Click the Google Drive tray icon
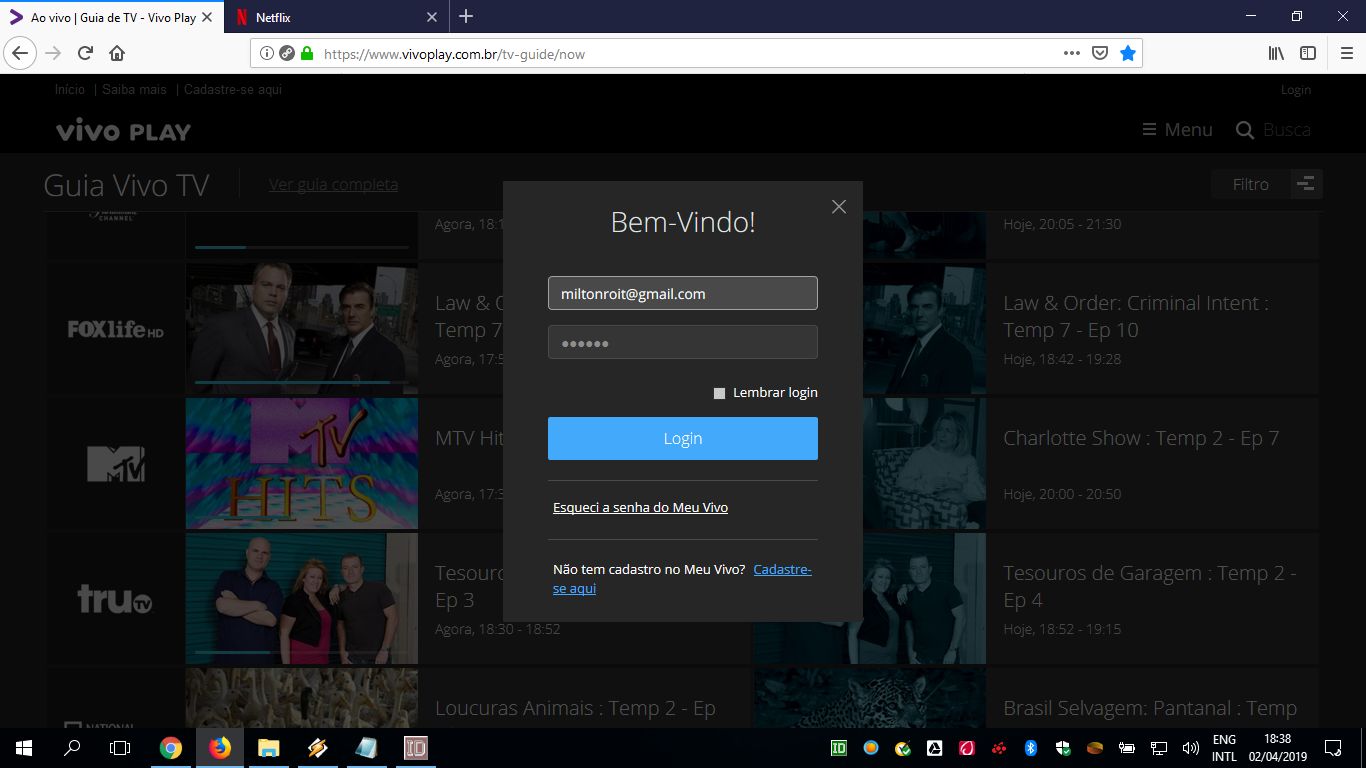Image resolution: width=1366 pixels, height=768 pixels. [x=935, y=748]
